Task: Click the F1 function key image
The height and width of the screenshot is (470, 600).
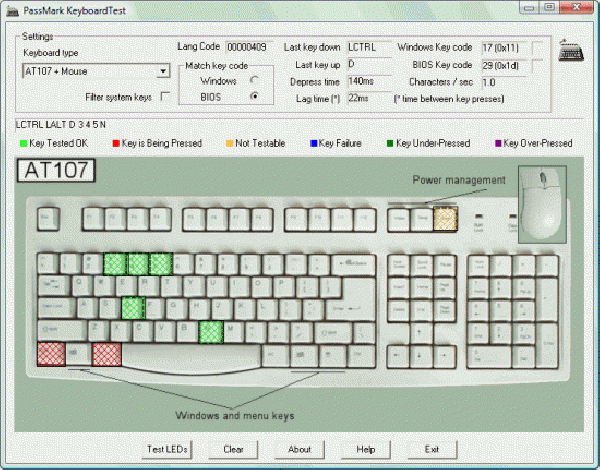Action: pos(93,219)
